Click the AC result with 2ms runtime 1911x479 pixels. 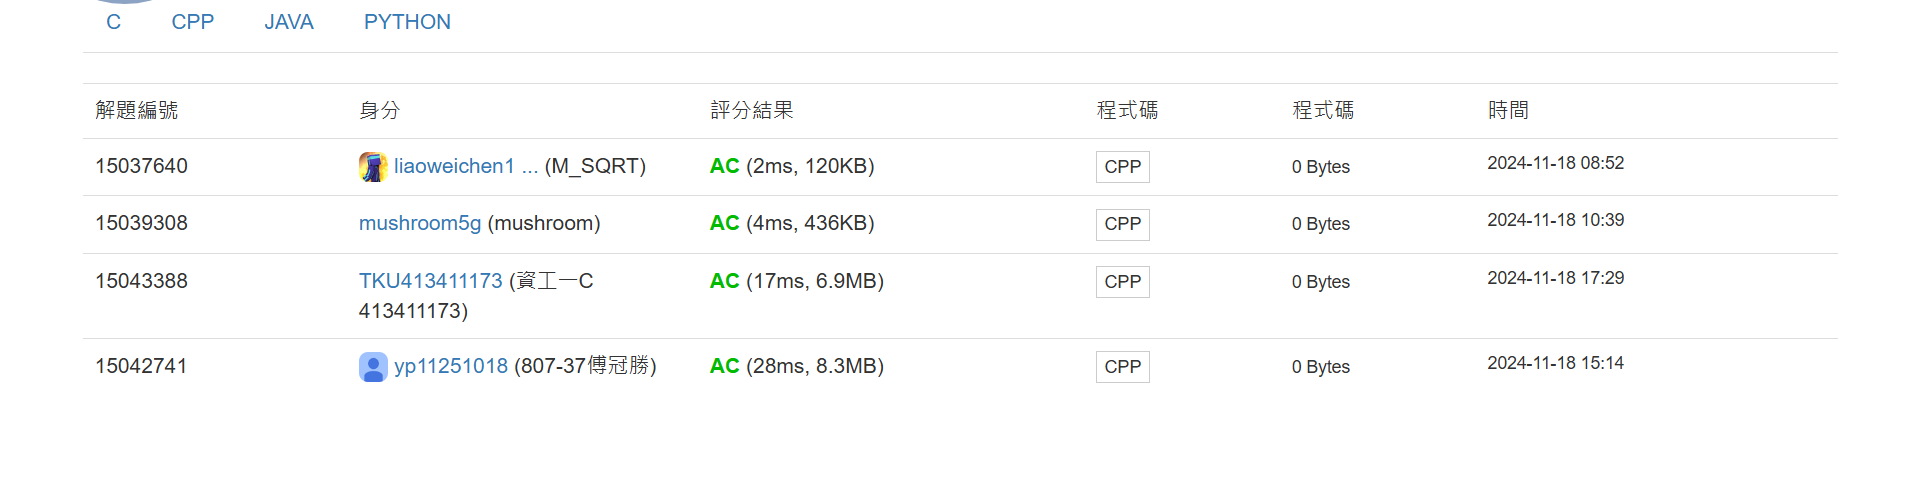tap(724, 166)
